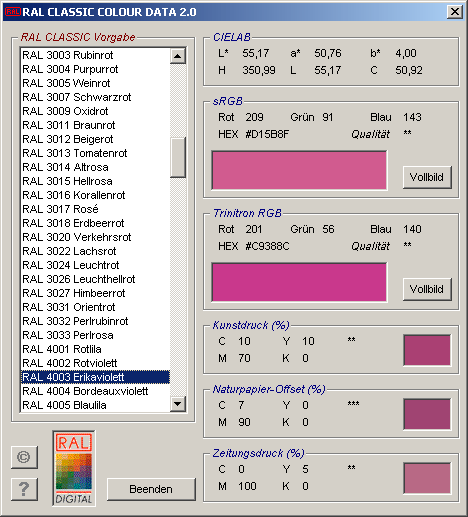468x517 pixels.
Task: Click the RAL Digital logo image
Action: [x=74, y=468]
